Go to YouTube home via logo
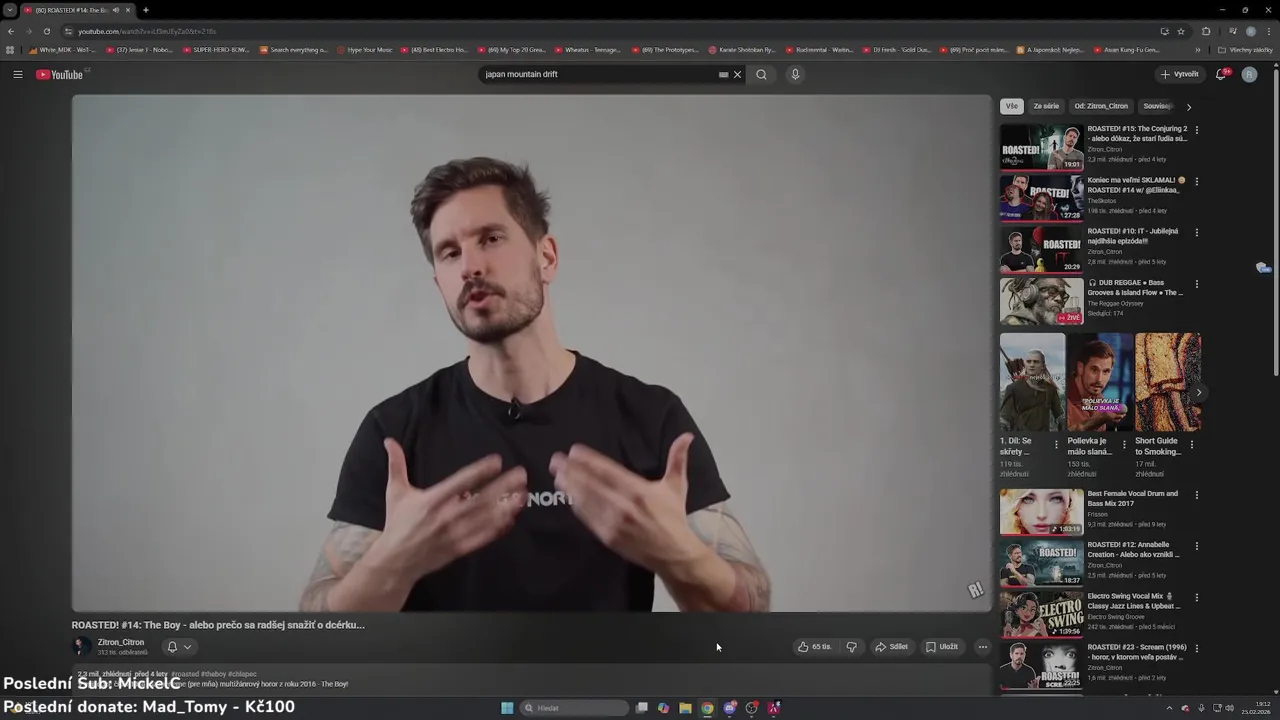This screenshot has width=1280, height=720. point(60,74)
